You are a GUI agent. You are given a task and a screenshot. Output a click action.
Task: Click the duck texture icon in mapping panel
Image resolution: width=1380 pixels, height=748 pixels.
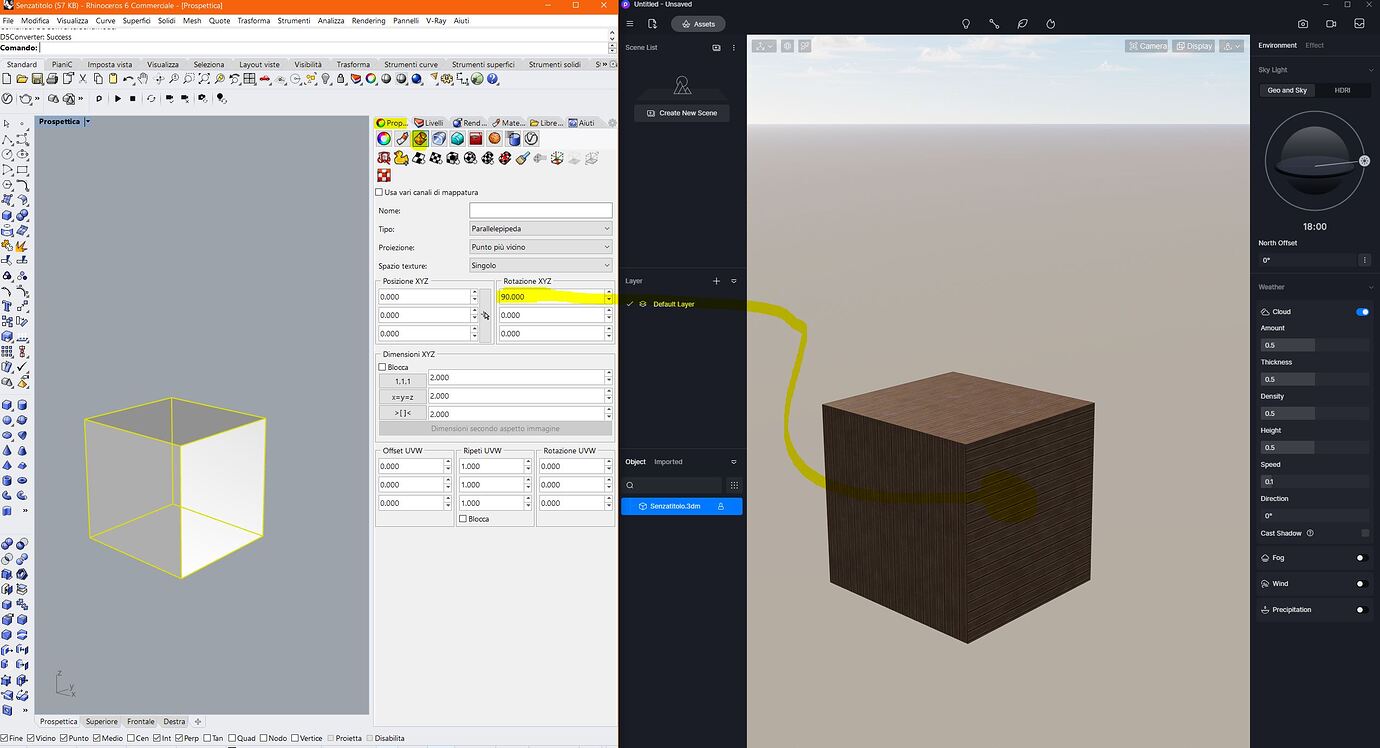pos(402,157)
